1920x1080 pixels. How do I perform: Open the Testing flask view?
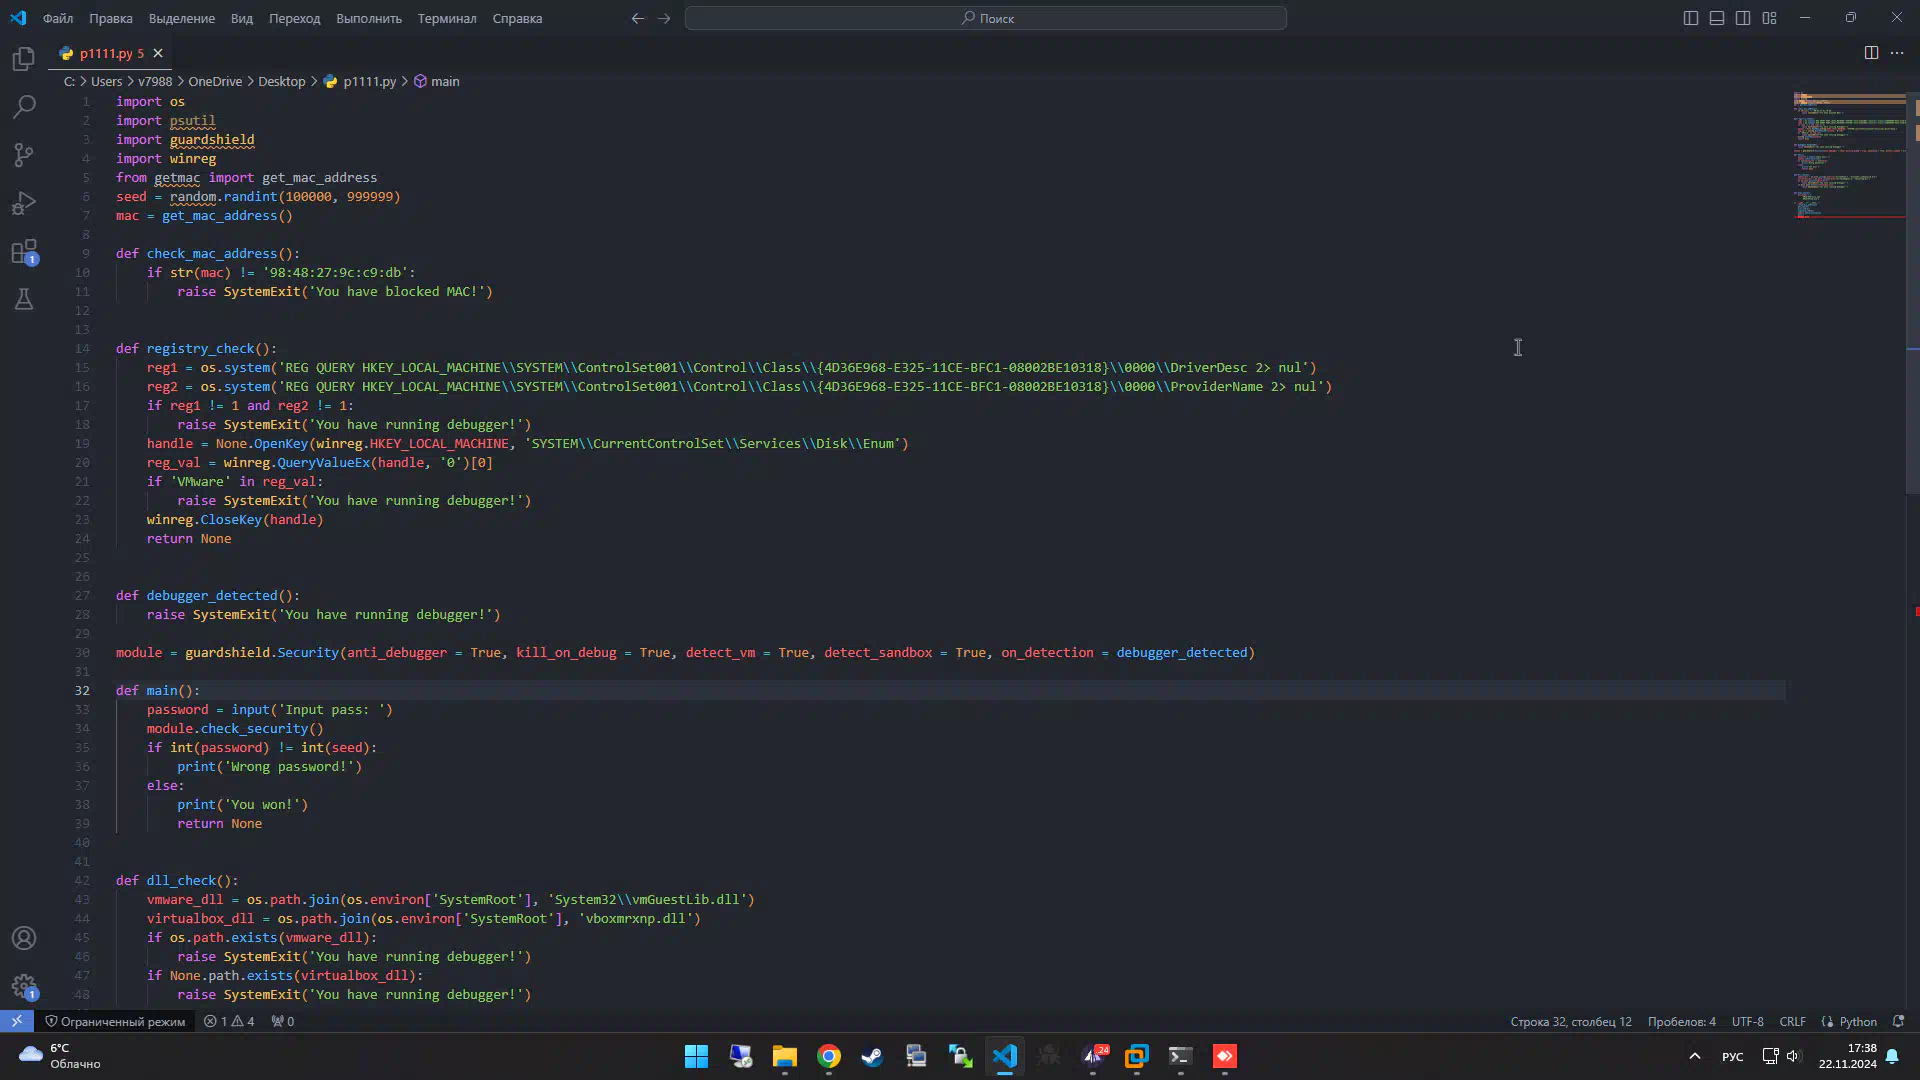pyautogui.click(x=24, y=299)
